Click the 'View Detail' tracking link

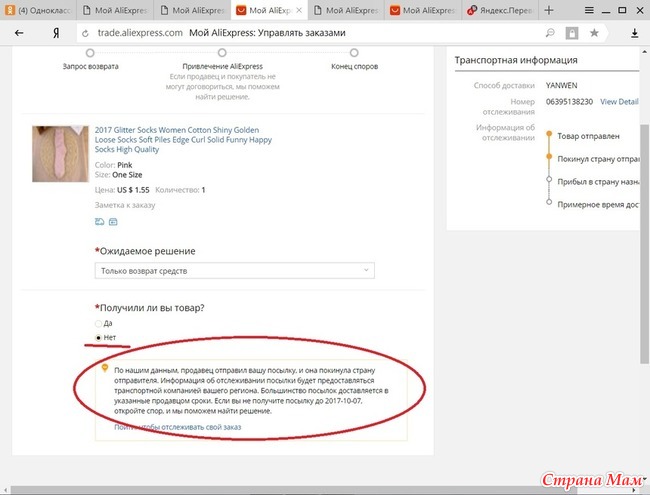[x=619, y=102]
